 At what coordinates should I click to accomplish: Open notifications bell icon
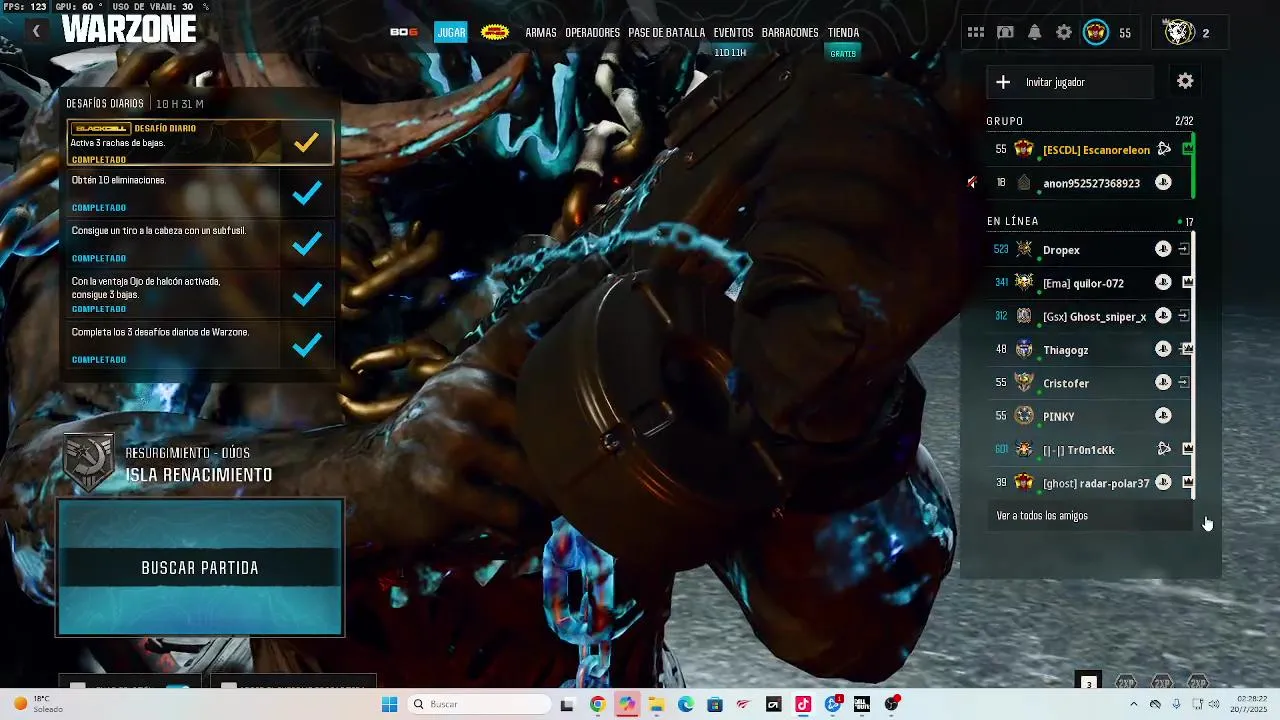tap(1035, 33)
